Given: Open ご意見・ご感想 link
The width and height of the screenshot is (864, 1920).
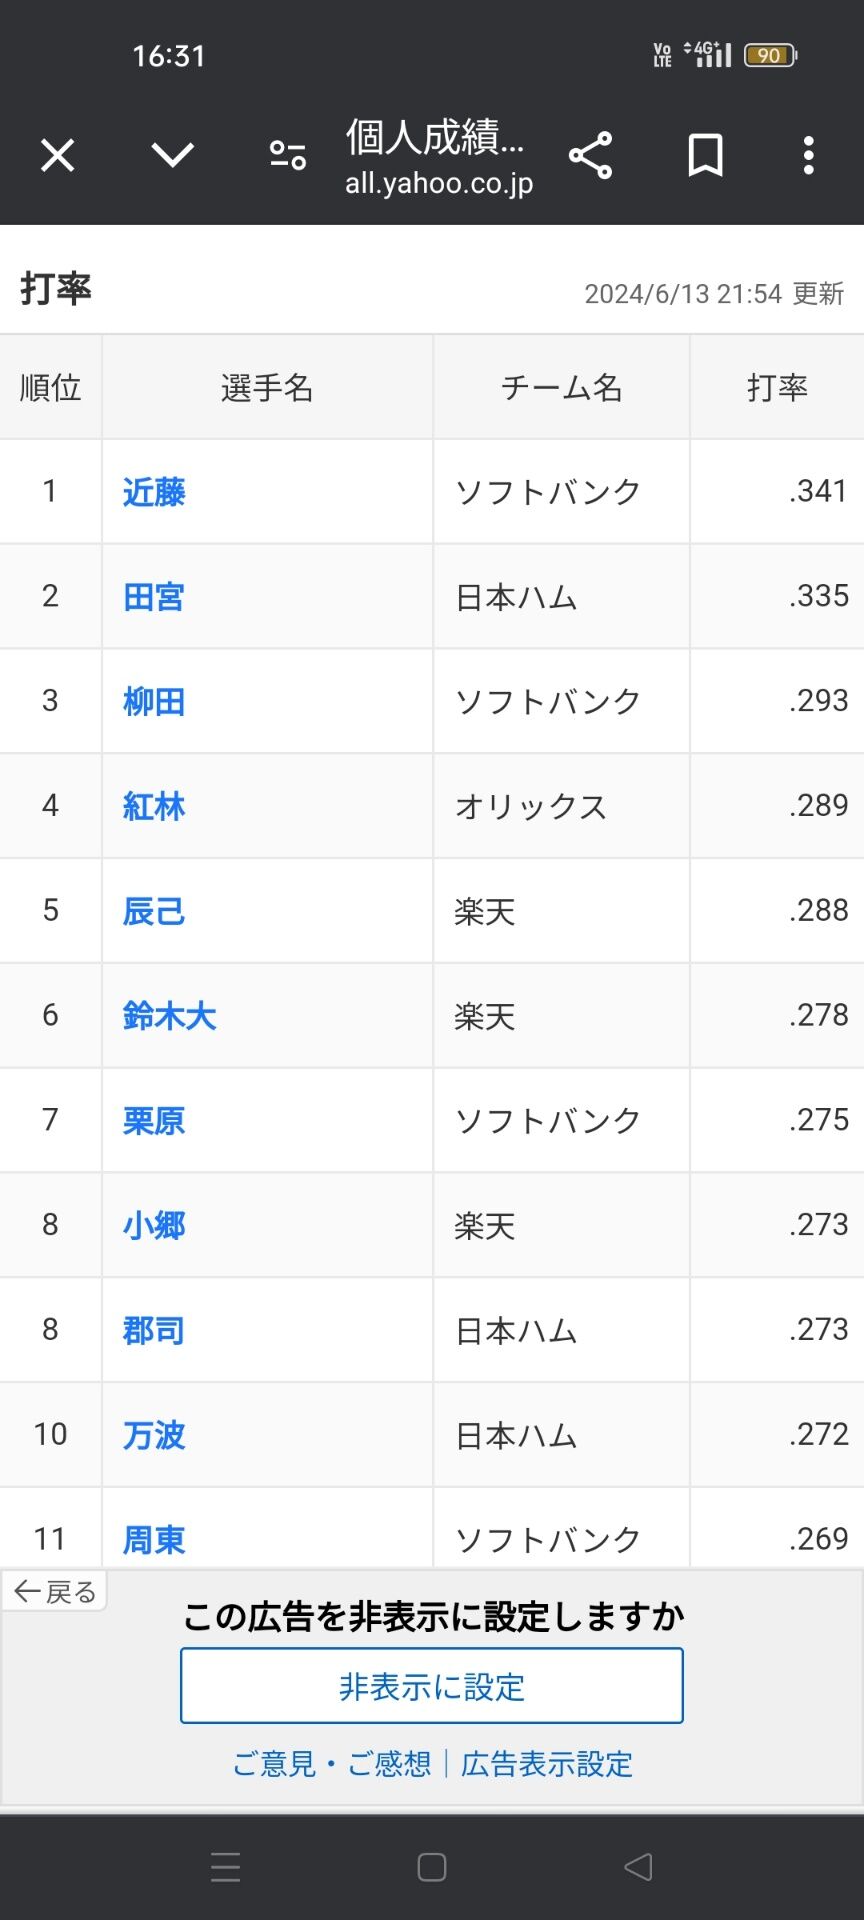Looking at the screenshot, I should (332, 1764).
